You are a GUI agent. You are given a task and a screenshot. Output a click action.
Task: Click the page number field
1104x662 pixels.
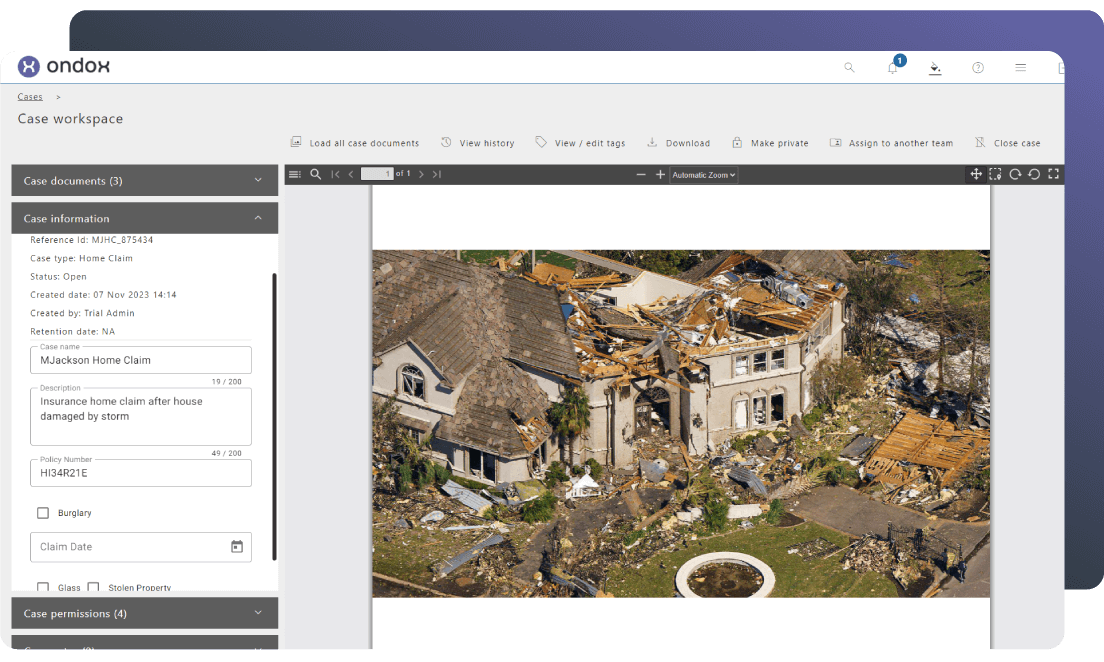(x=377, y=174)
